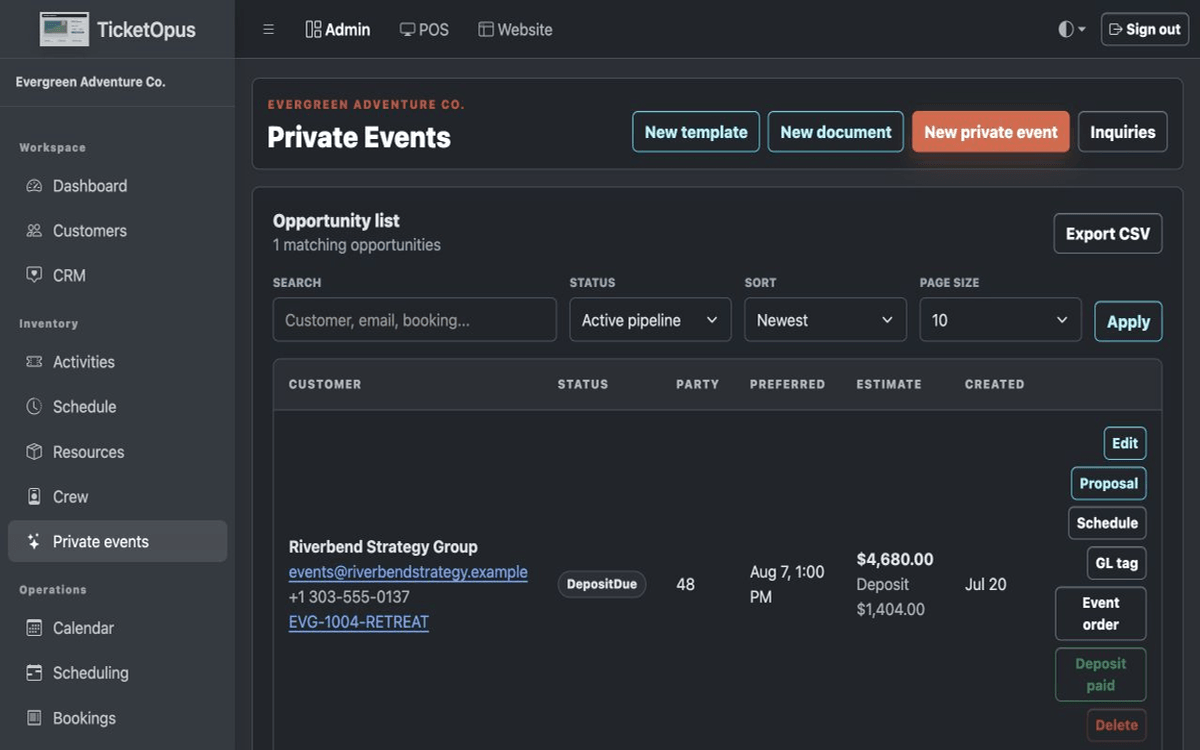Click the TicketOpus logo thumbnail
1200x750 pixels.
tap(64, 29)
